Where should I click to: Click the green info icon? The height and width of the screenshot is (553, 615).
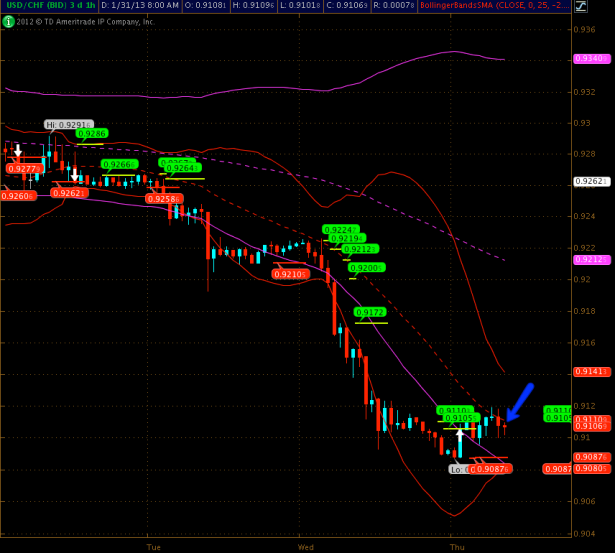[7, 20]
